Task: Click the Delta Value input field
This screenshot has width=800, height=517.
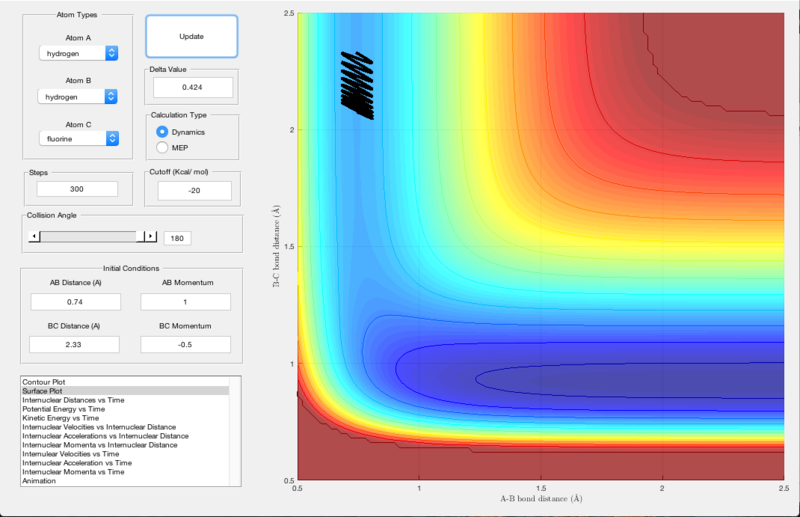Action: pos(193,87)
